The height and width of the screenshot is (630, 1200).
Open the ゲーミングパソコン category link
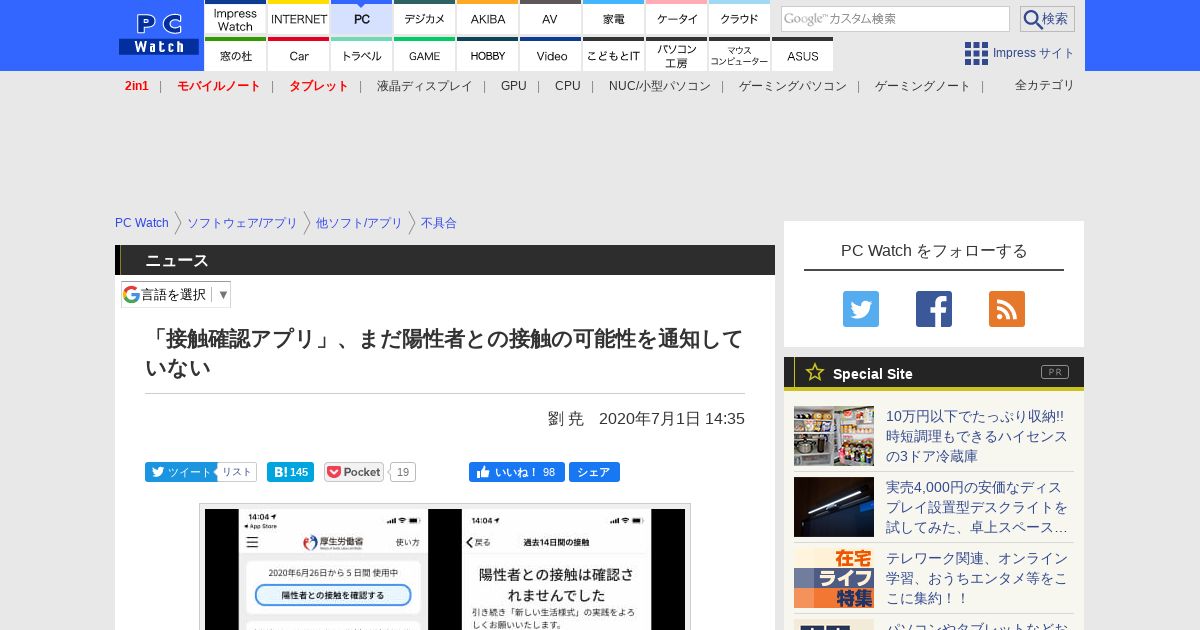point(793,86)
